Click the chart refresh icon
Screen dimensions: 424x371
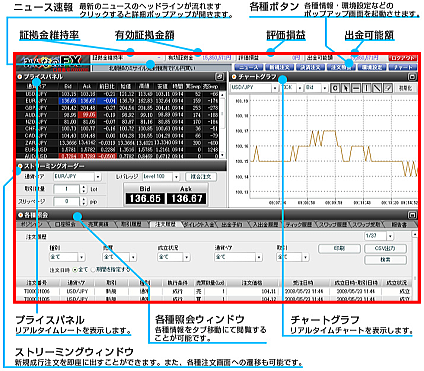pos(335,88)
